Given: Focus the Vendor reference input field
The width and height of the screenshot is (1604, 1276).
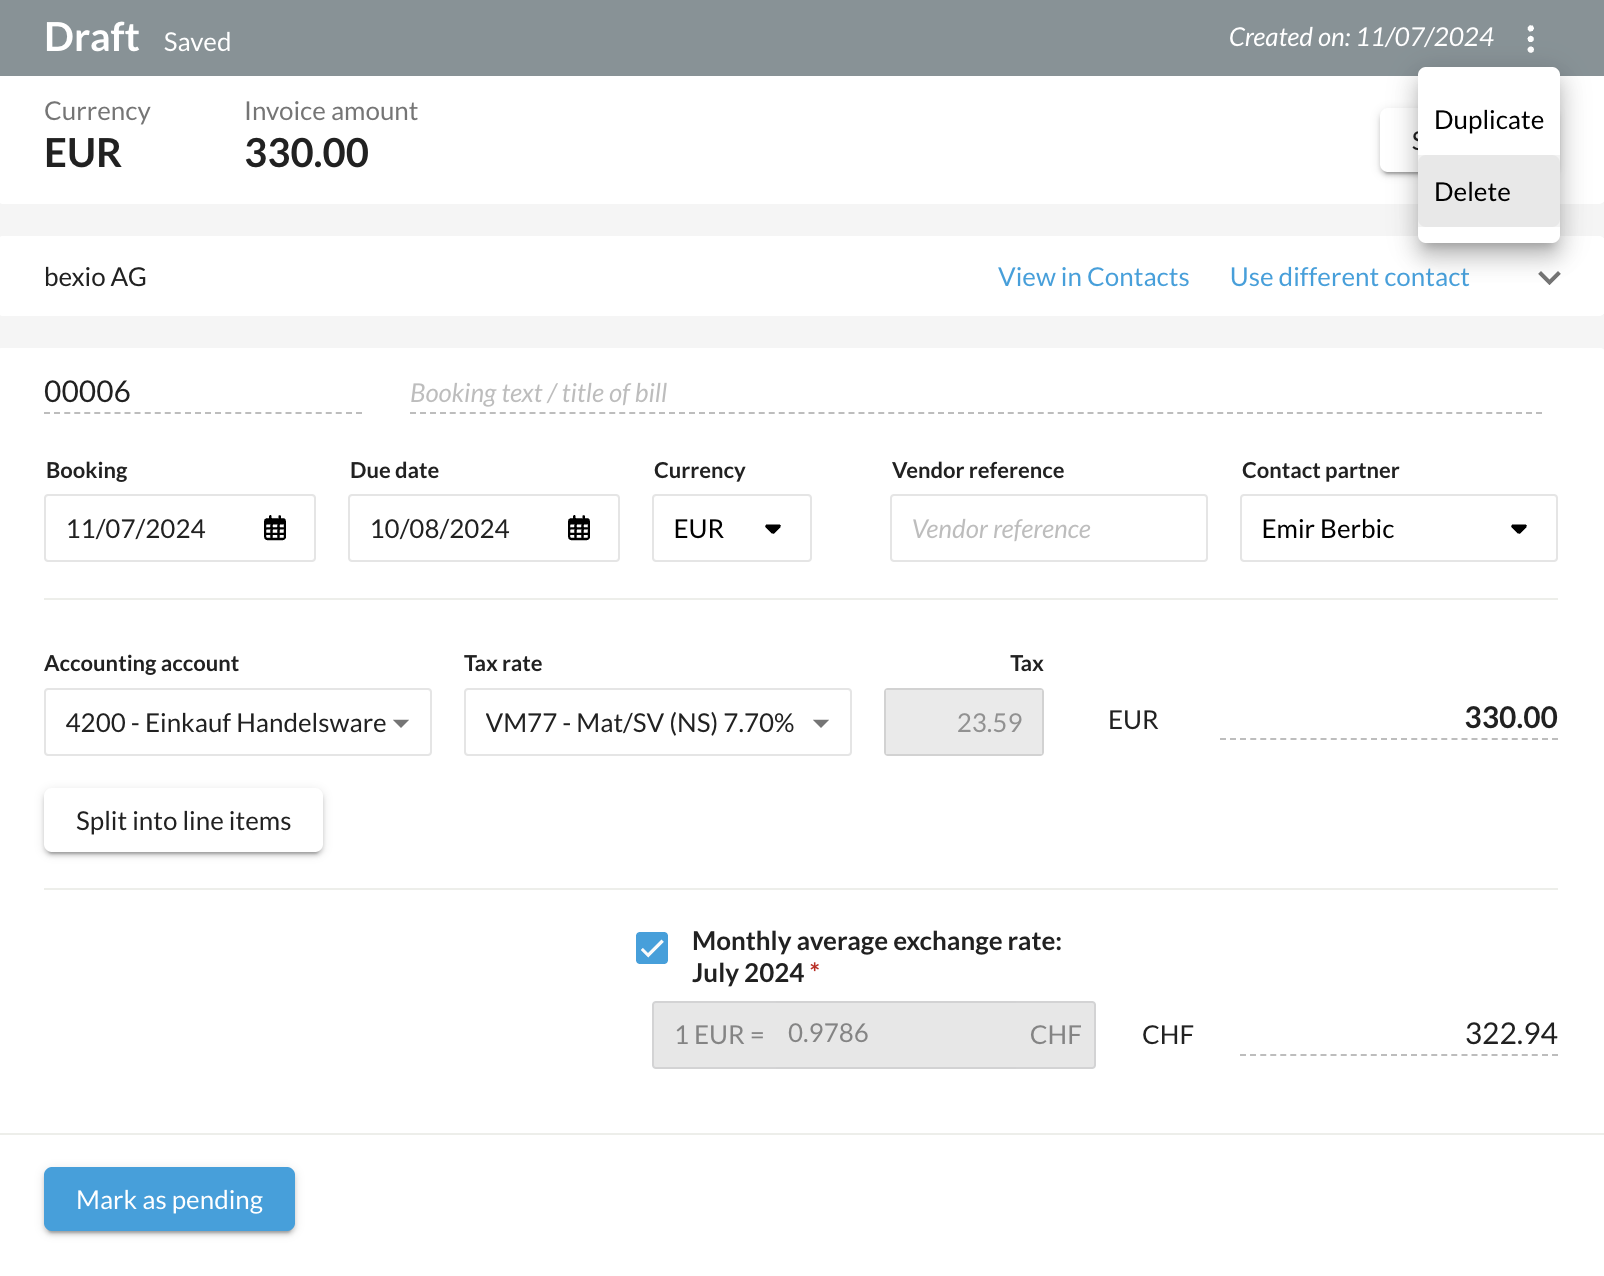Looking at the screenshot, I should point(1048,529).
